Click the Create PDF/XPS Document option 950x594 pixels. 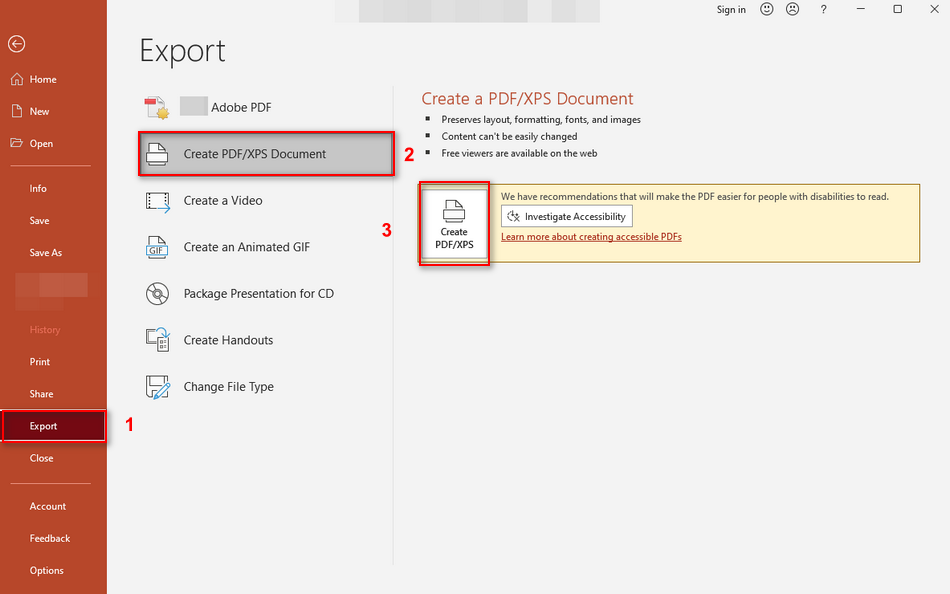coord(253,153)
